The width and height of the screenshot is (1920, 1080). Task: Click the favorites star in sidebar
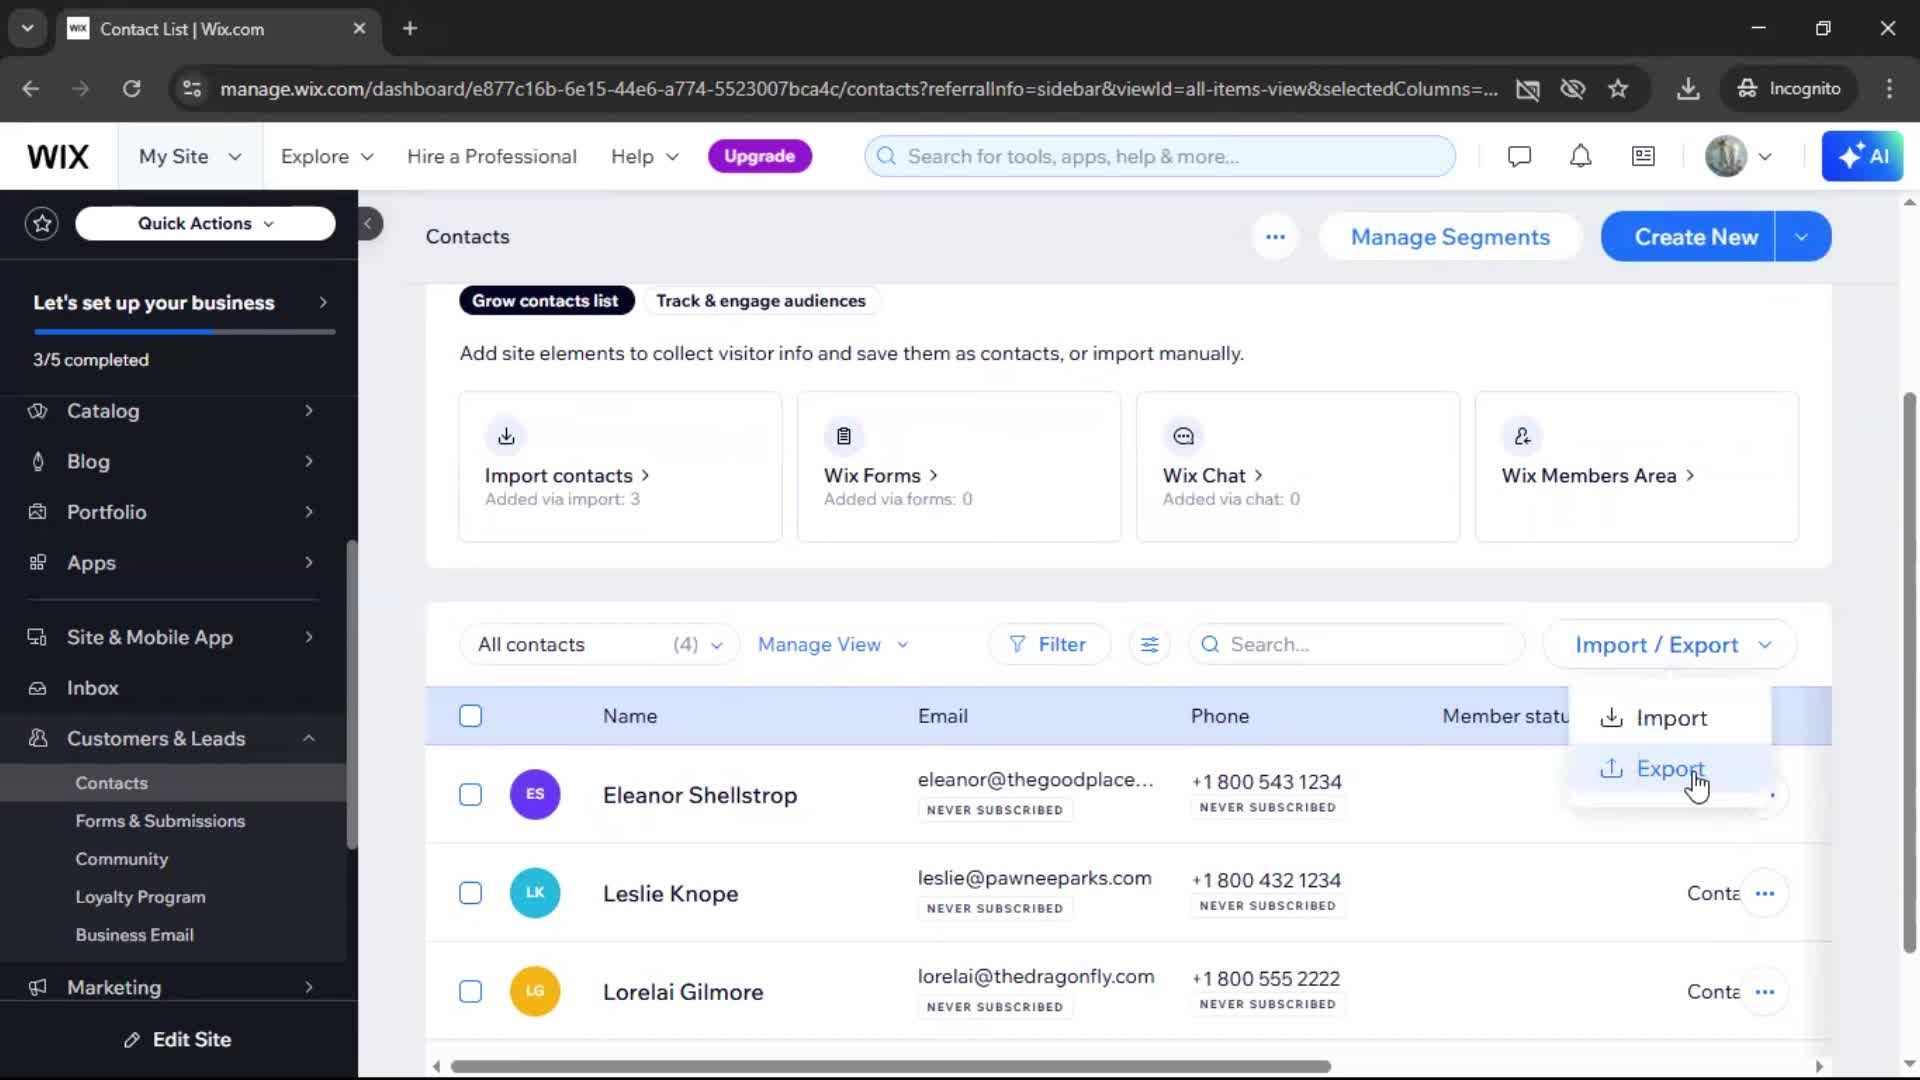click(x=42, y=223)
